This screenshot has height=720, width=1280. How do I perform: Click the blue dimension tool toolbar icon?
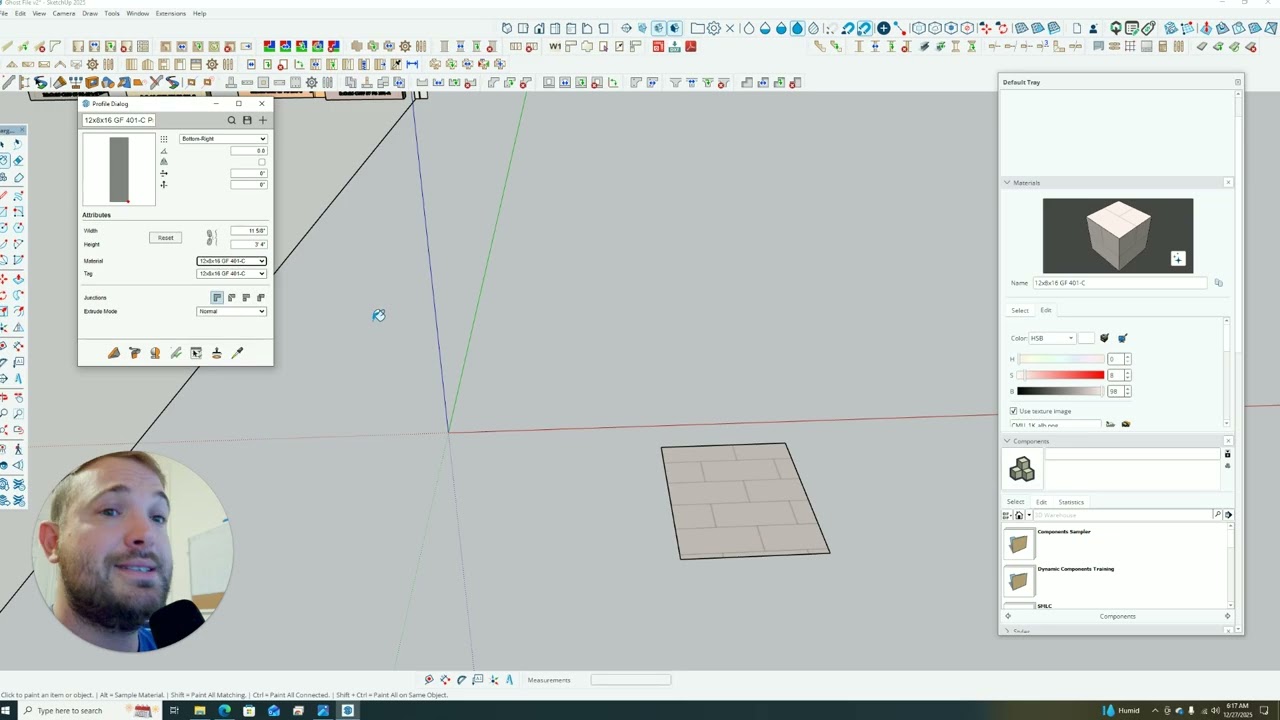pyautogui.click(x=412, y=65)
